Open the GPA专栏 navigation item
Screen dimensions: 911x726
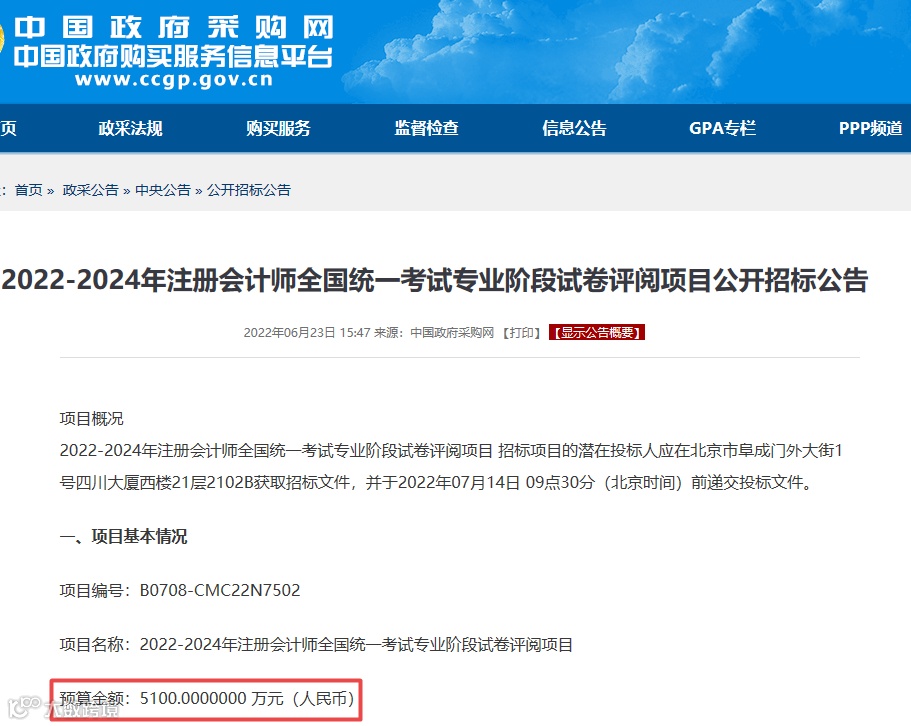pyautogui.click(x=722, y=128)
